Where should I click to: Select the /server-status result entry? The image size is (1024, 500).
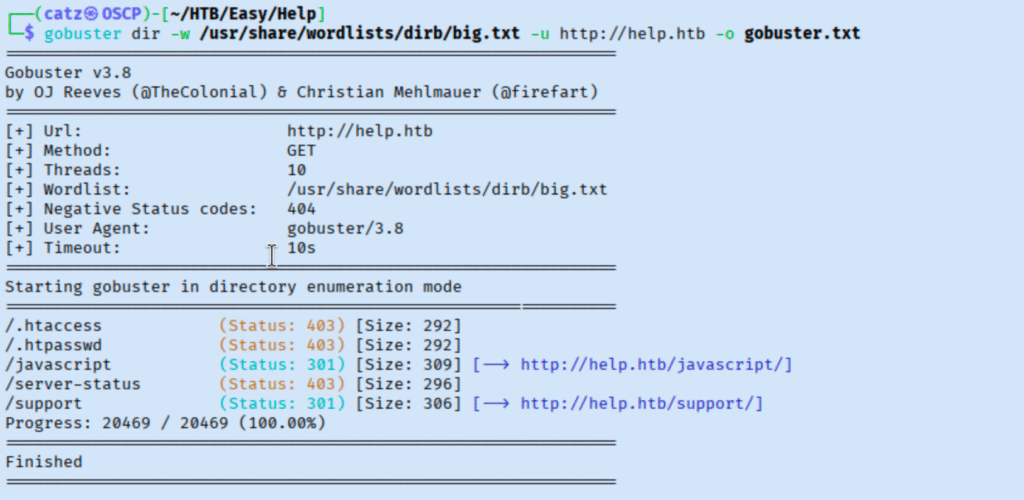[x=72, y=384]
